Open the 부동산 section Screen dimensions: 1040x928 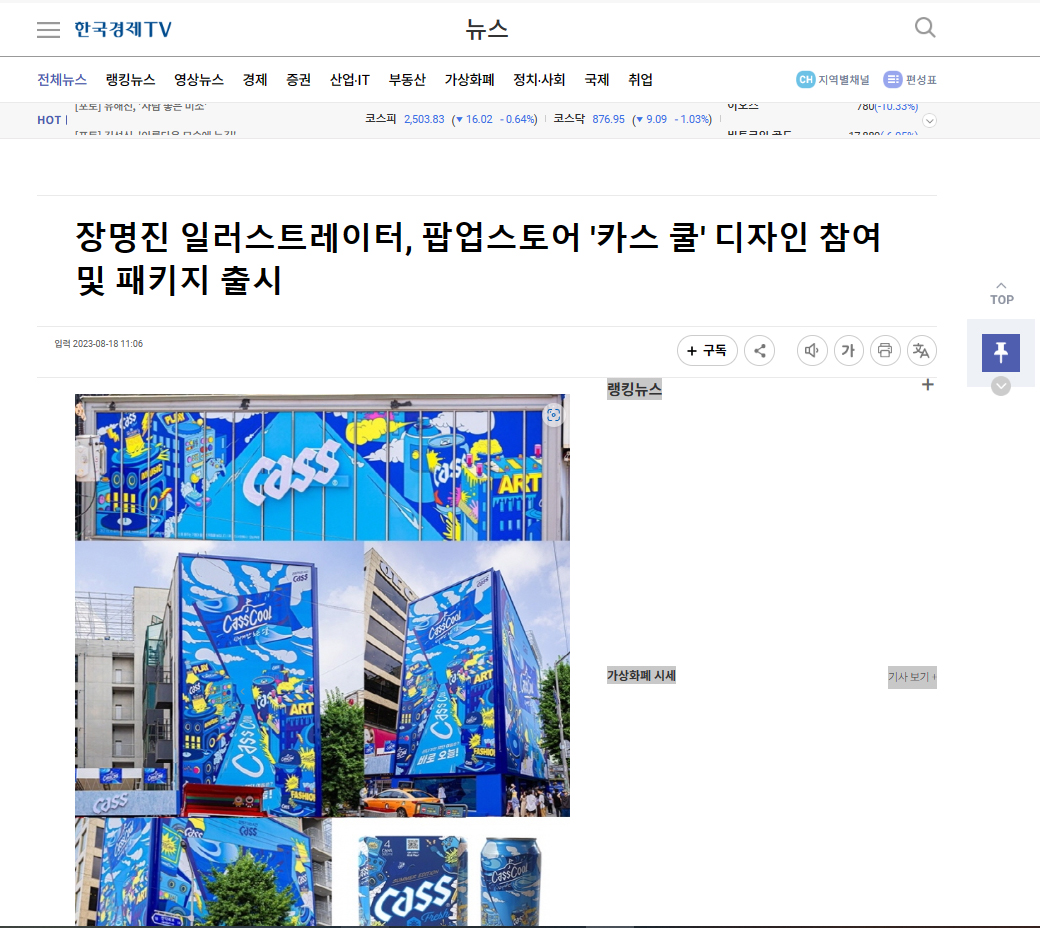click(x=407, y=80)
